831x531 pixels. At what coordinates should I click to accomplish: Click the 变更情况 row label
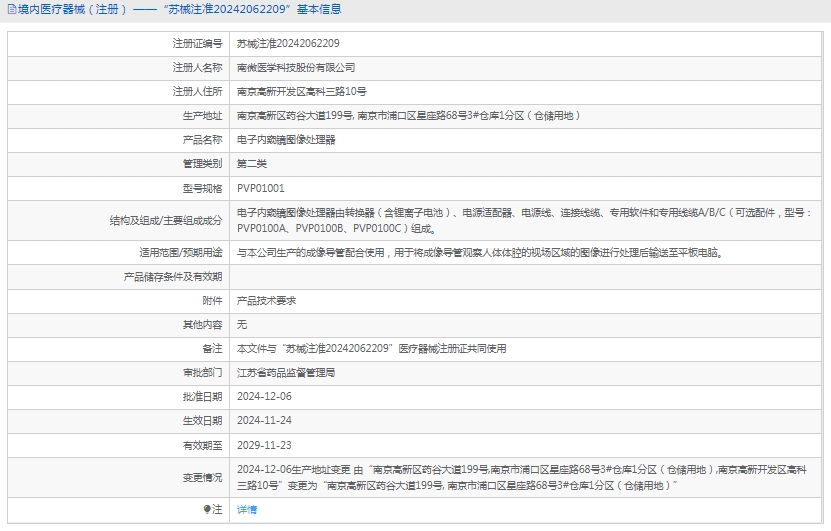click(202, 477)
